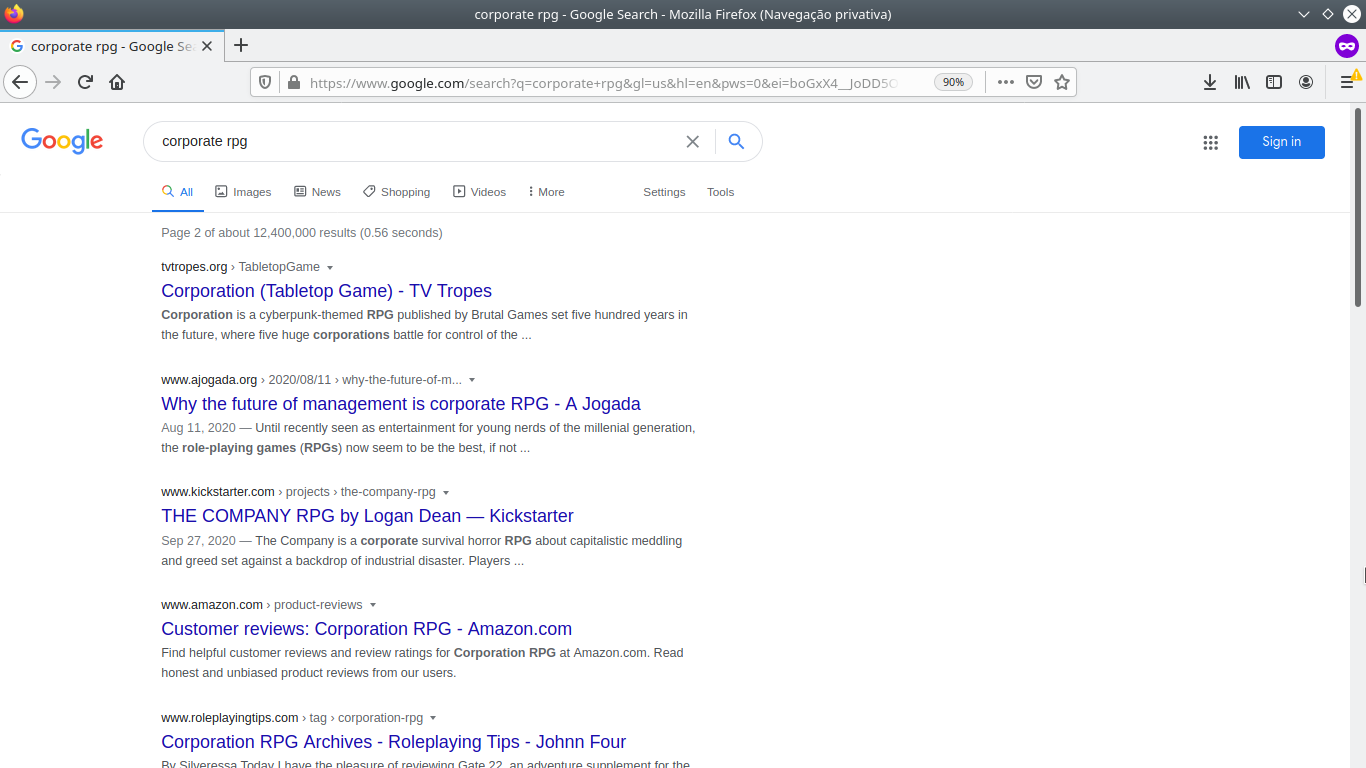Expand the roleplayingtips.com result options arrow
Image resolution: width=1366 pixels, height=768 pixels.
[x=433, y=718]
